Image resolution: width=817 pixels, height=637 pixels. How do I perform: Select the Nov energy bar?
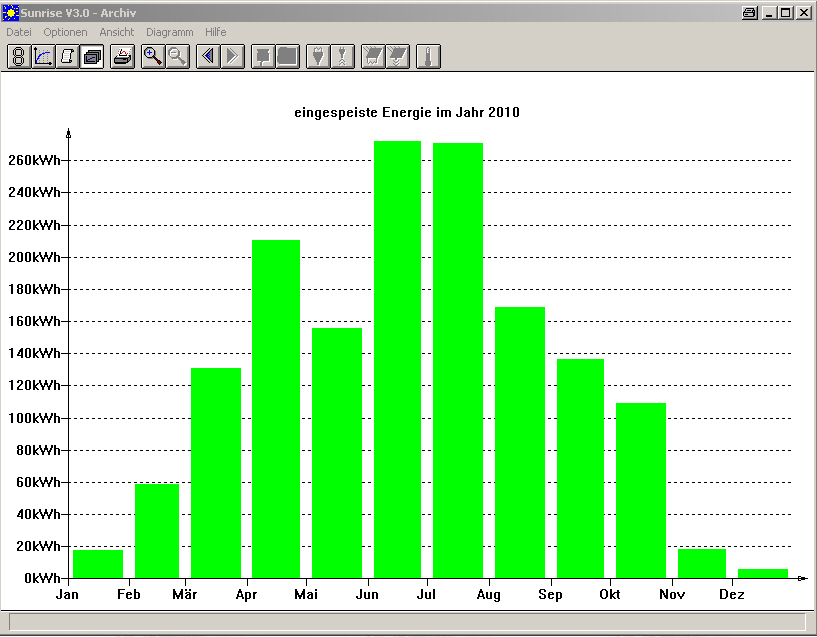[702, 564]
